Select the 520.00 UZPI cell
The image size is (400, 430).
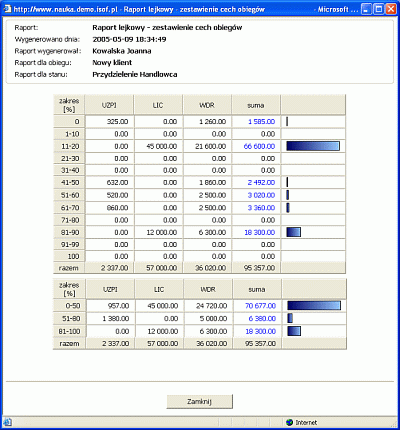pyautogui.click(x=109, y=195)
